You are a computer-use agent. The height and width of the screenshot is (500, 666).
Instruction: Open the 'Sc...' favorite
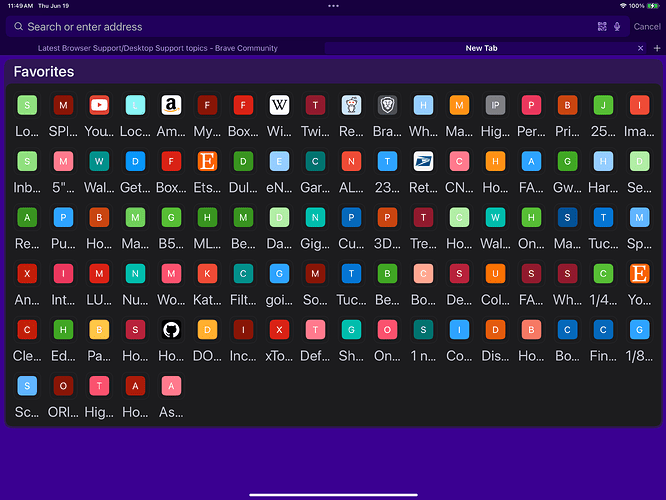coord(27,386)
